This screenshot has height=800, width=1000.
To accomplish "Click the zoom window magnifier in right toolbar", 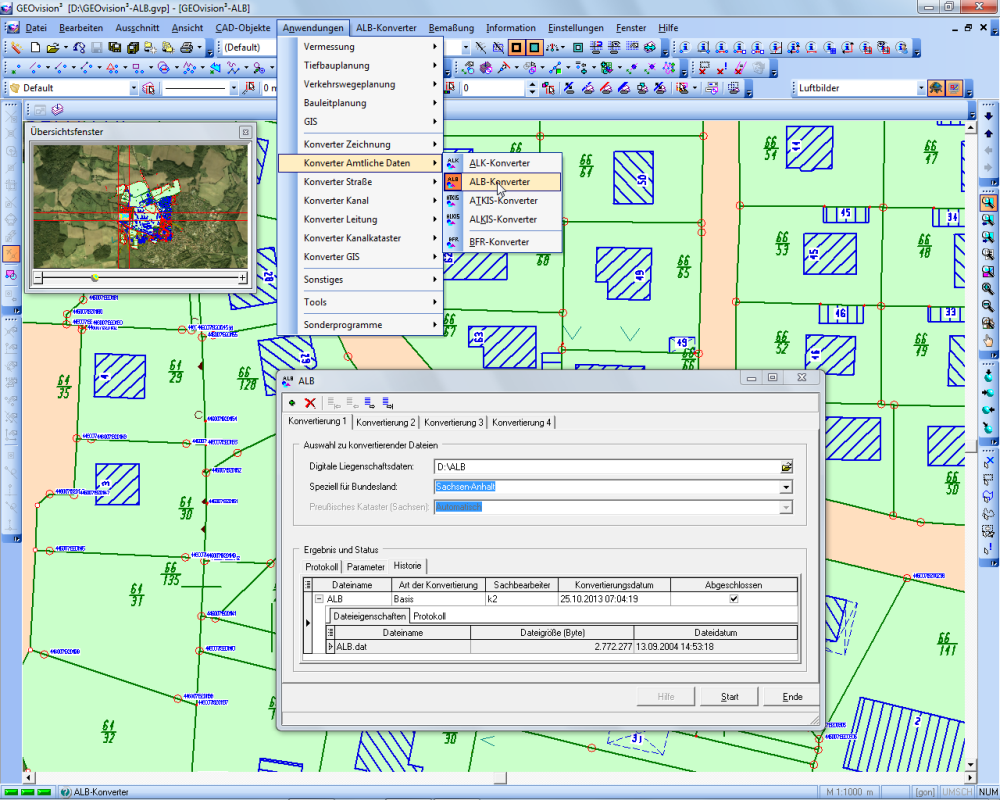I will coord(988,203).
